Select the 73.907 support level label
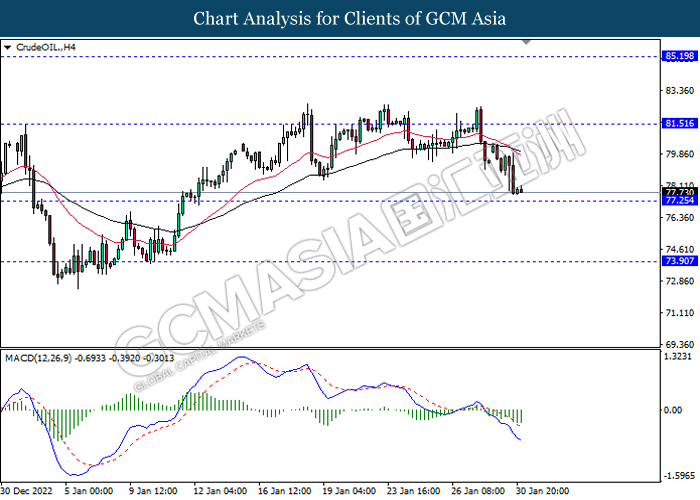The height and width of the screenshot is (500, 700). point(679,261)
